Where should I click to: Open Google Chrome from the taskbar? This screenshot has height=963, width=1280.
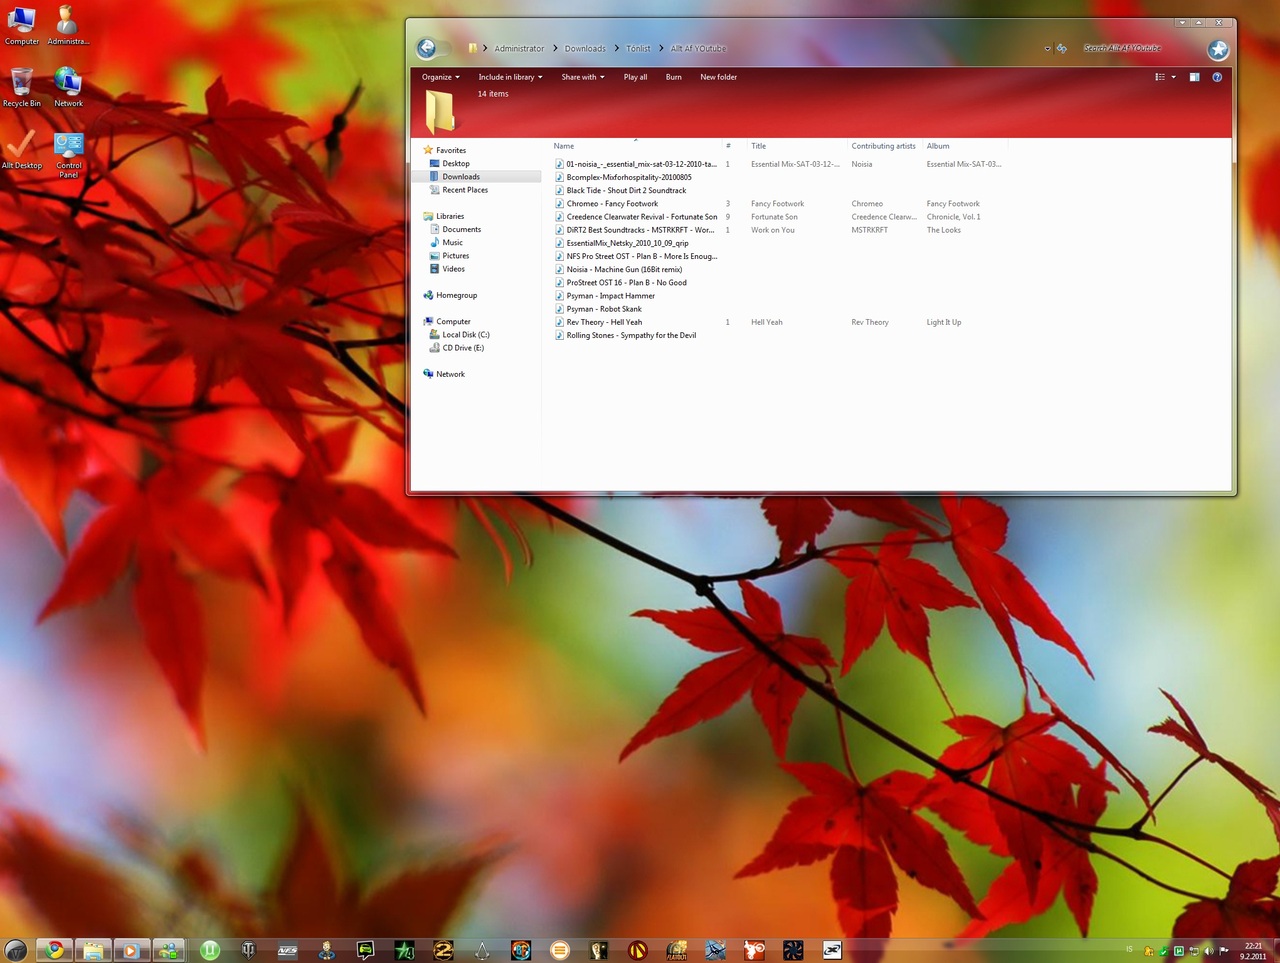(54, 950)
